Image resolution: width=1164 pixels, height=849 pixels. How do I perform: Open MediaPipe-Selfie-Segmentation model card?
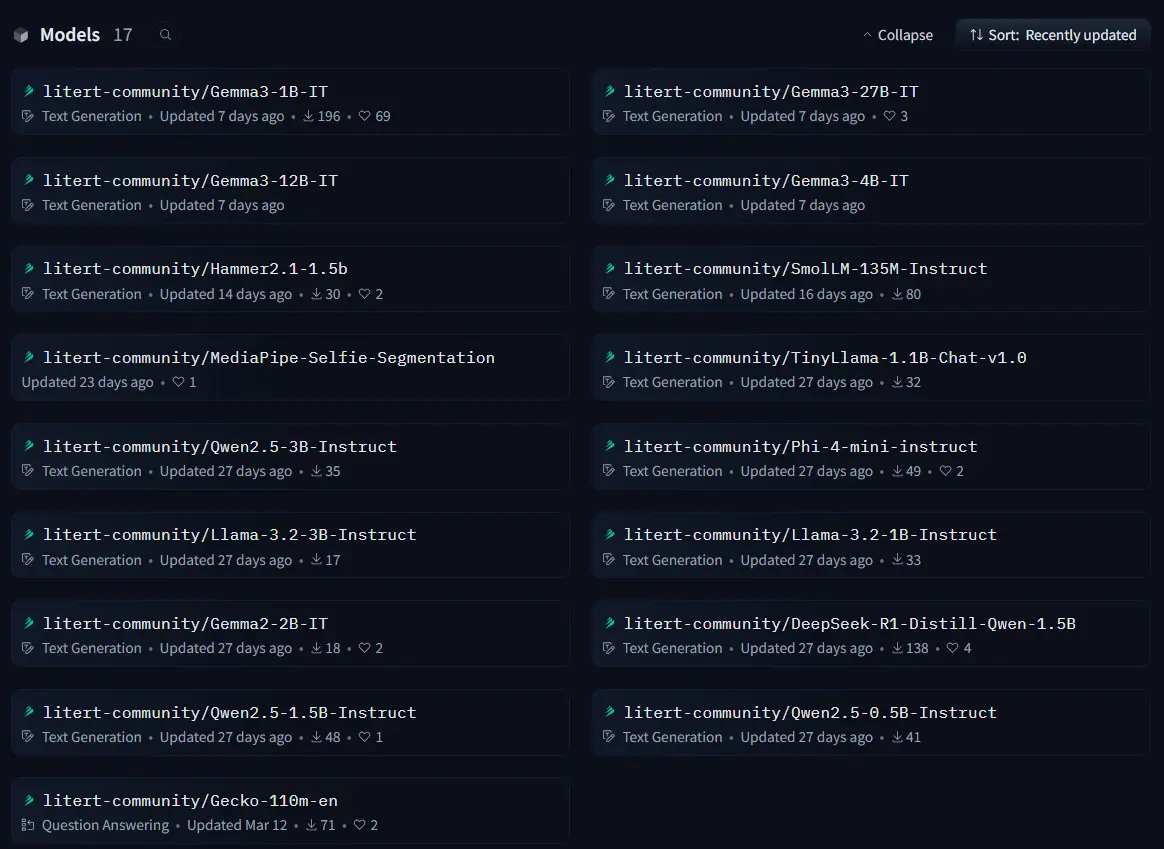point(290,368)
